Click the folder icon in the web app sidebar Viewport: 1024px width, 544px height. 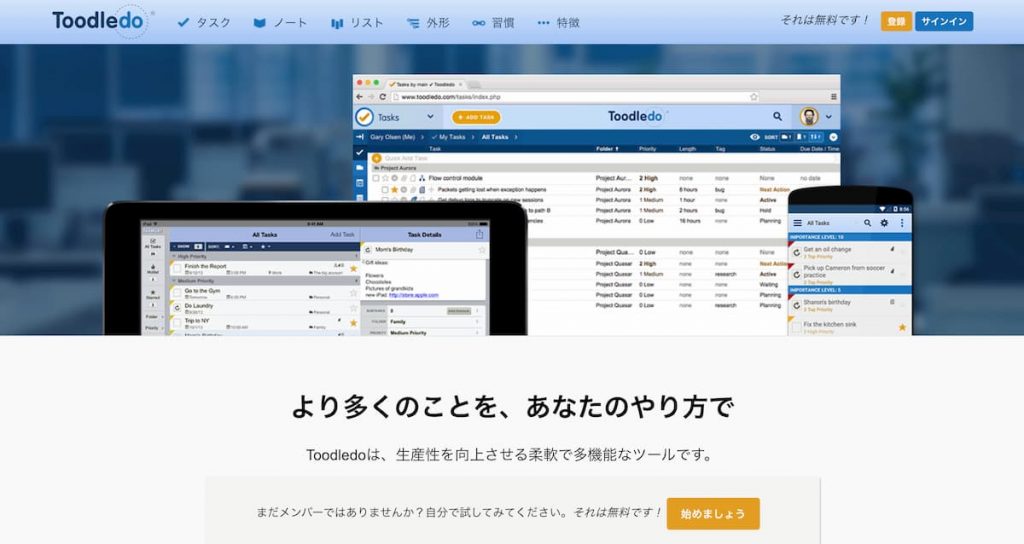coord(359,168)
